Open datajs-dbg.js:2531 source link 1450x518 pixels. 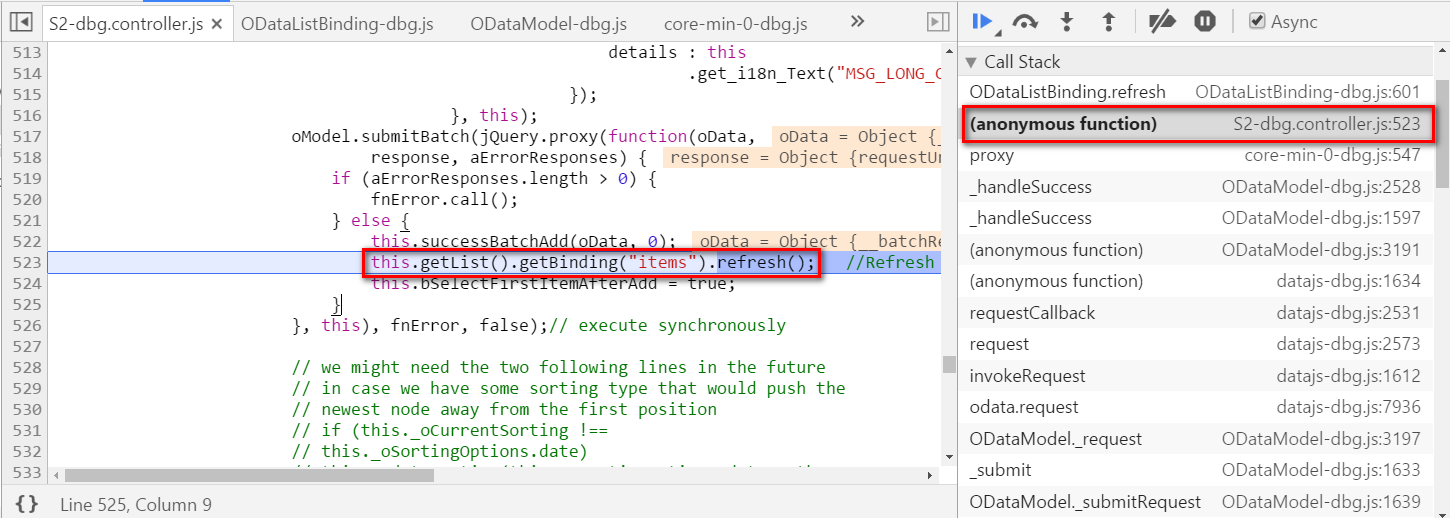pos(1348,313)
